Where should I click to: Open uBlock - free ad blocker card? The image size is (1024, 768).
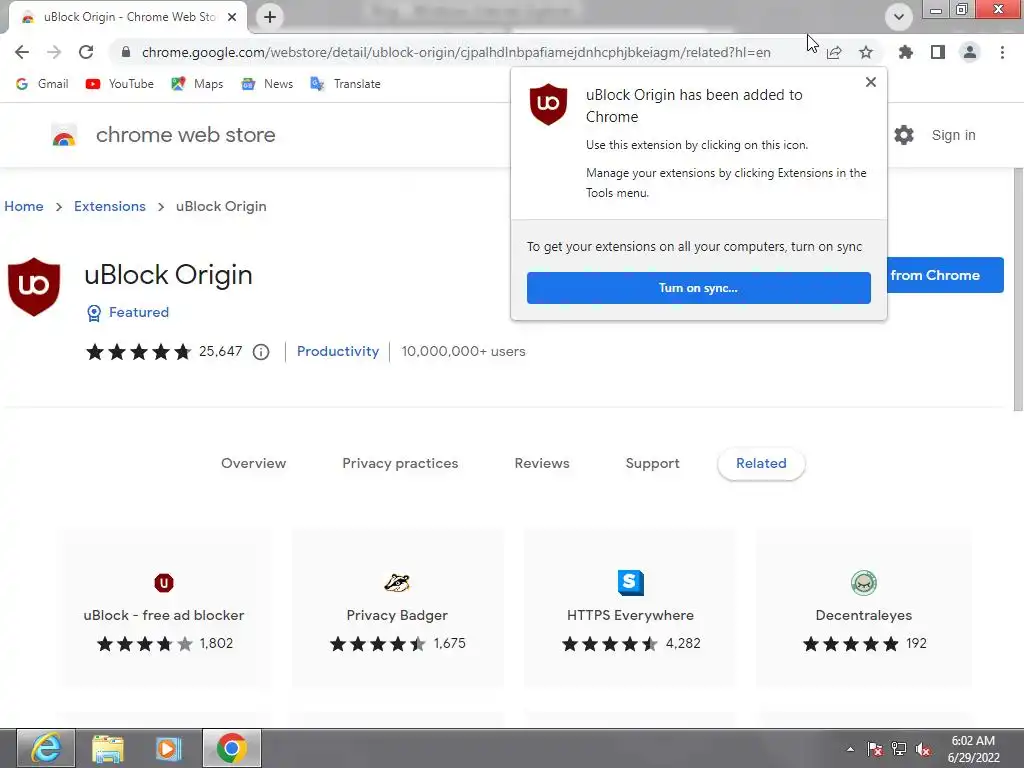coord(164,608)
